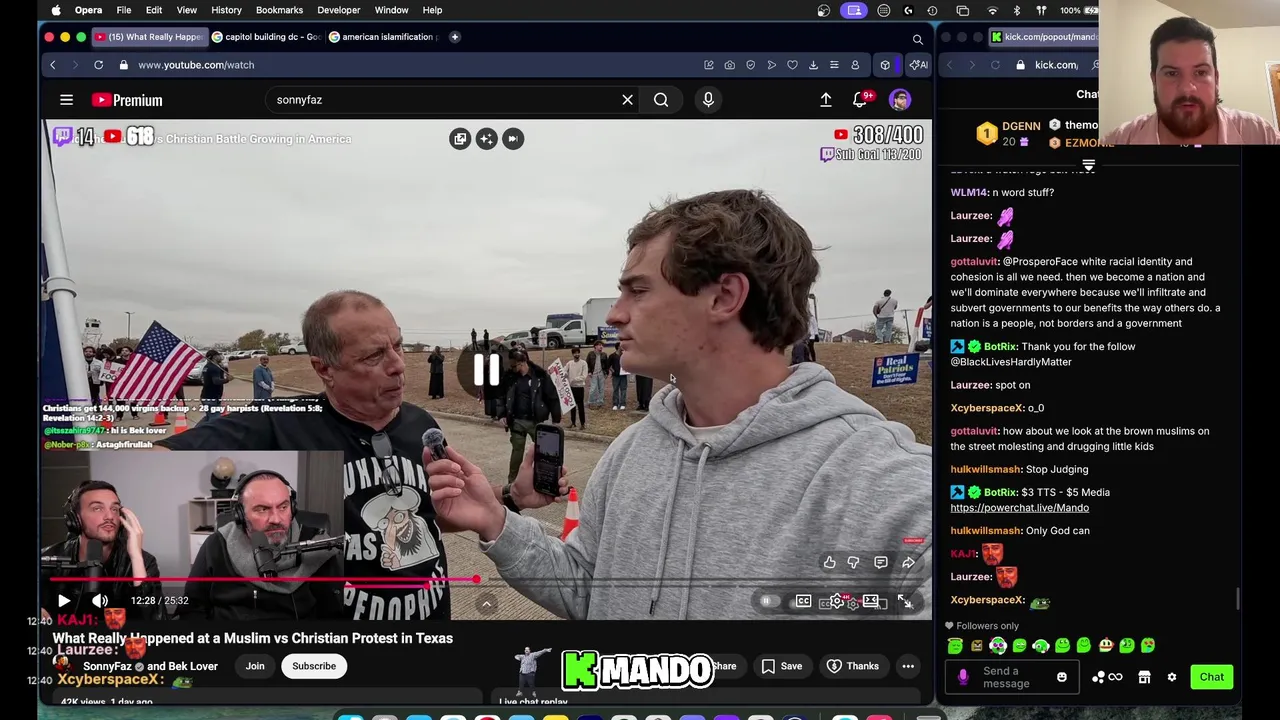Focus the kick.com address in popout window

(1055, 65)
